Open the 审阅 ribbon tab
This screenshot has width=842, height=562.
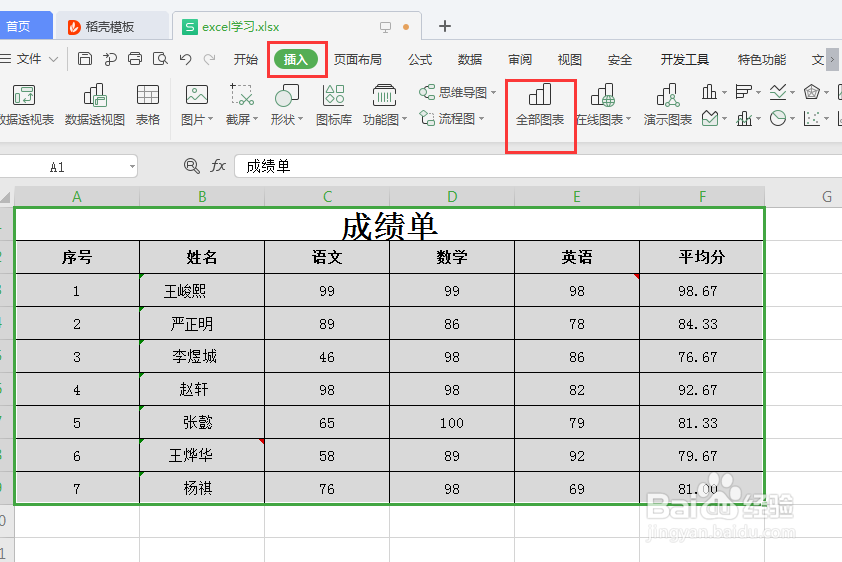point(520,59)
